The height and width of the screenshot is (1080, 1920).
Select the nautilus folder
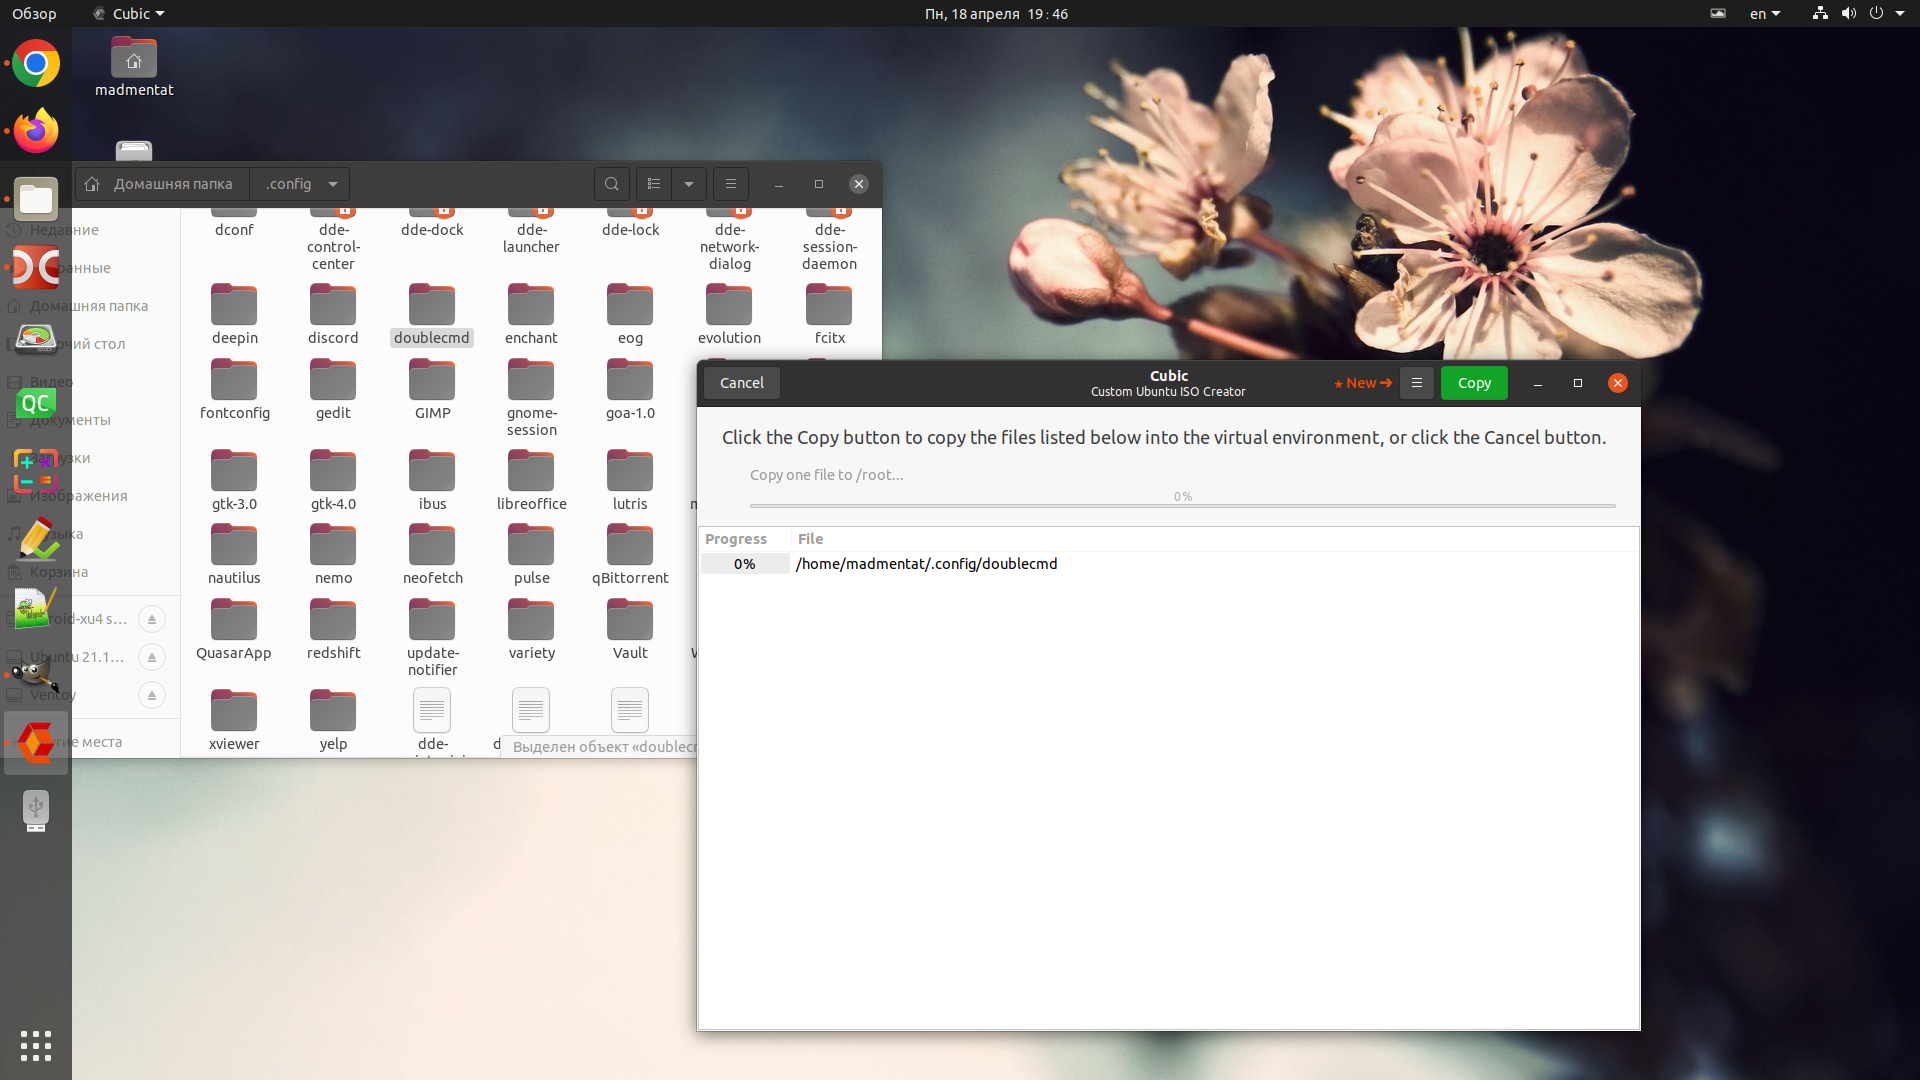point(235,555)
